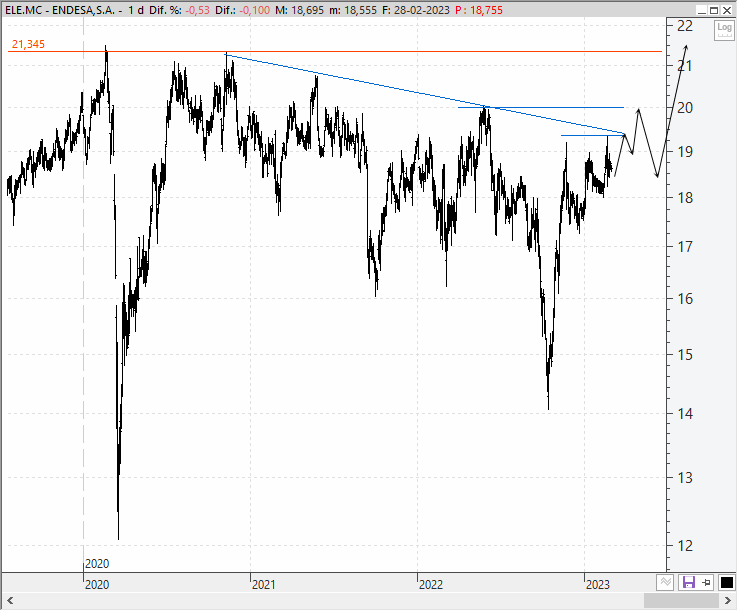Image resolution: width=738 pixels, height=611 pixels.
Task: Click the 12 price axis label
Action: 685,546
